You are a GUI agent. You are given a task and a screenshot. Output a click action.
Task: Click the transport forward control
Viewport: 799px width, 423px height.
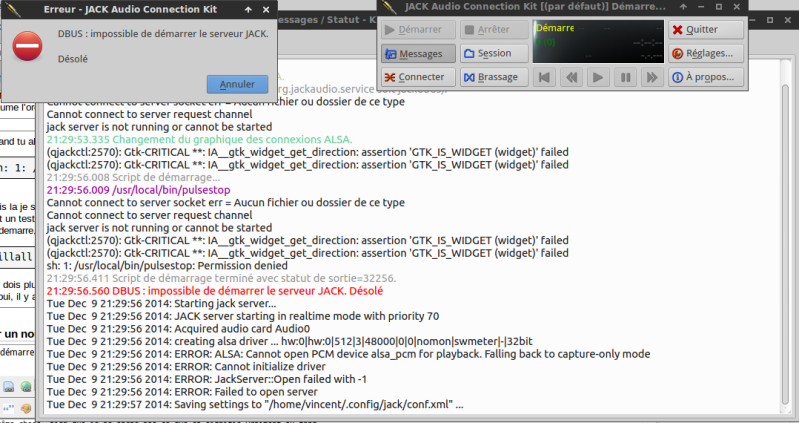pos(652,77)
